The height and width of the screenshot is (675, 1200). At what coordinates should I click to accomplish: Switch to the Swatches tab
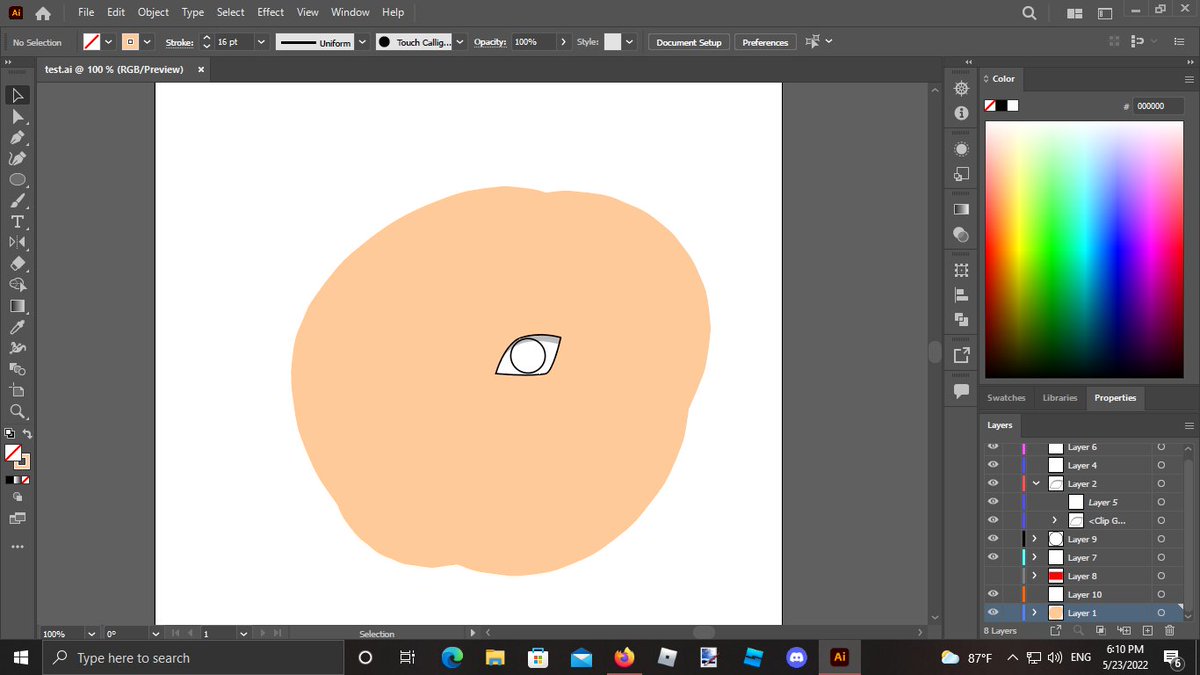click(1006, 398)
